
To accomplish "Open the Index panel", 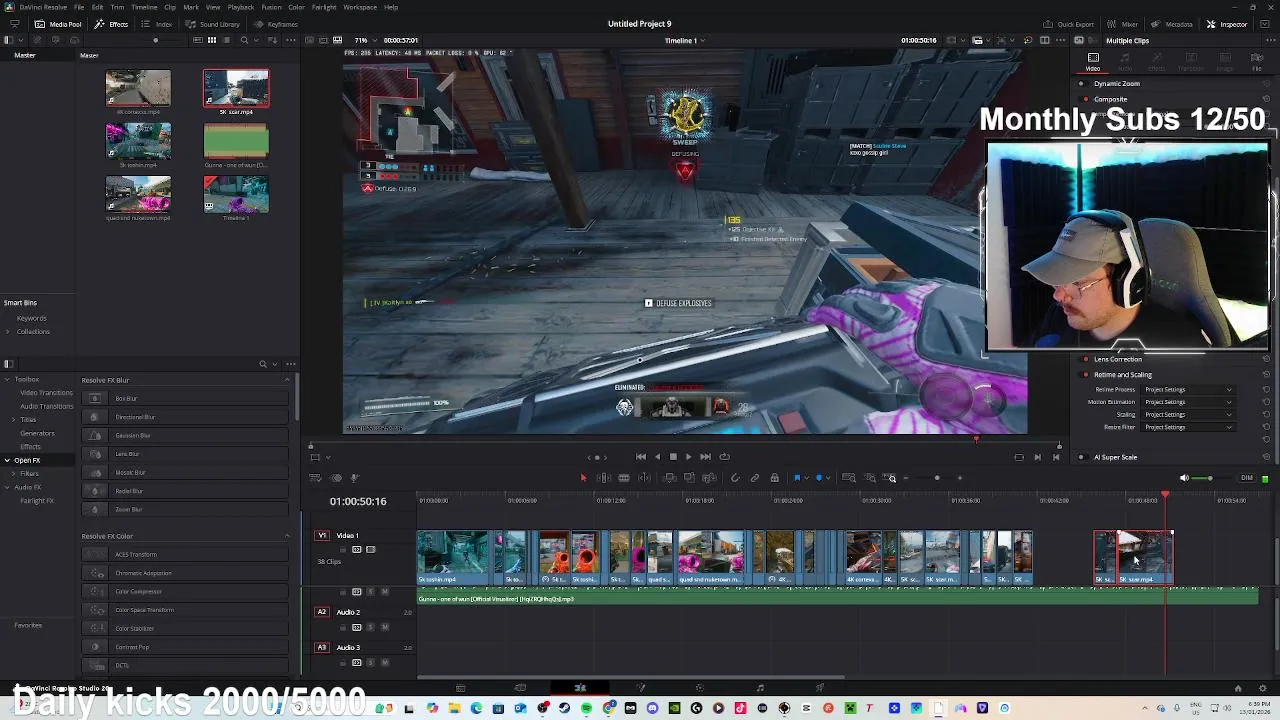I will 157,24.
